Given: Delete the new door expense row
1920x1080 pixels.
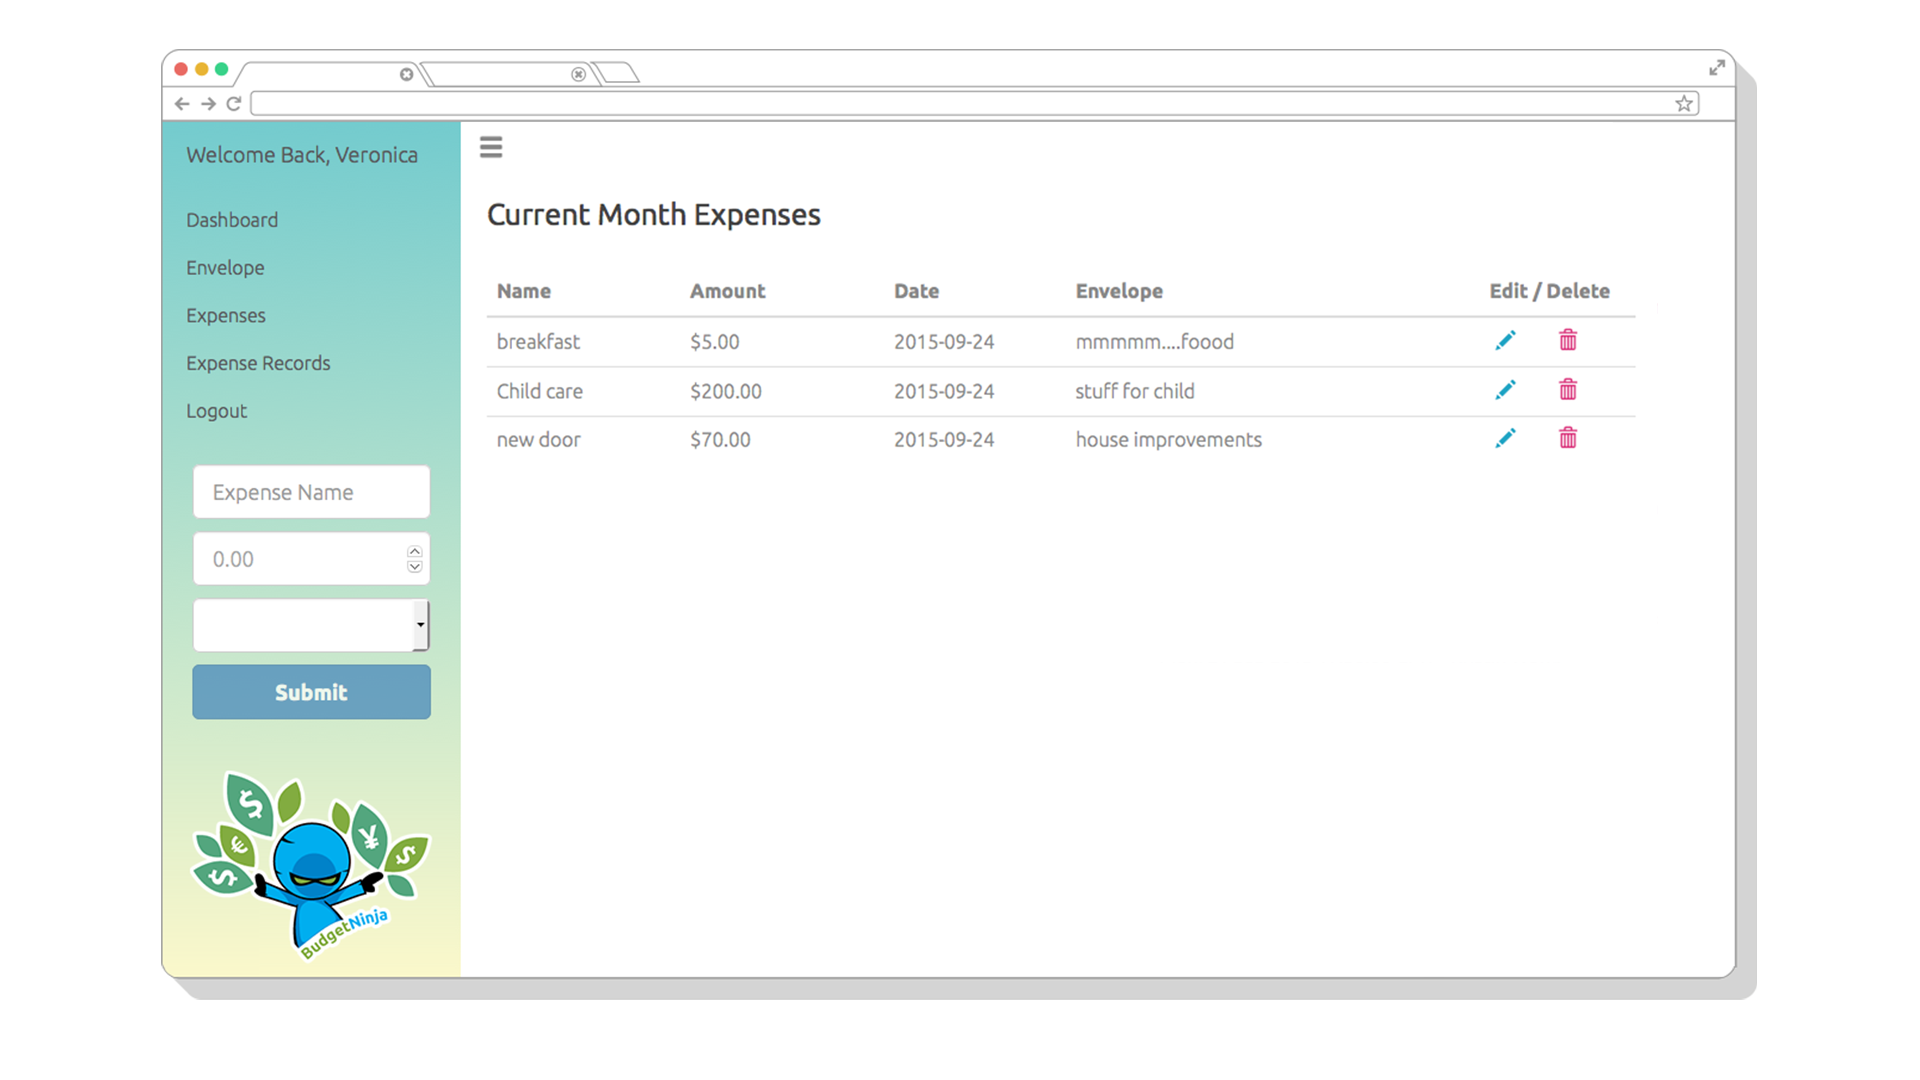Looking at the screenshot, I should tap(1568, 438).
